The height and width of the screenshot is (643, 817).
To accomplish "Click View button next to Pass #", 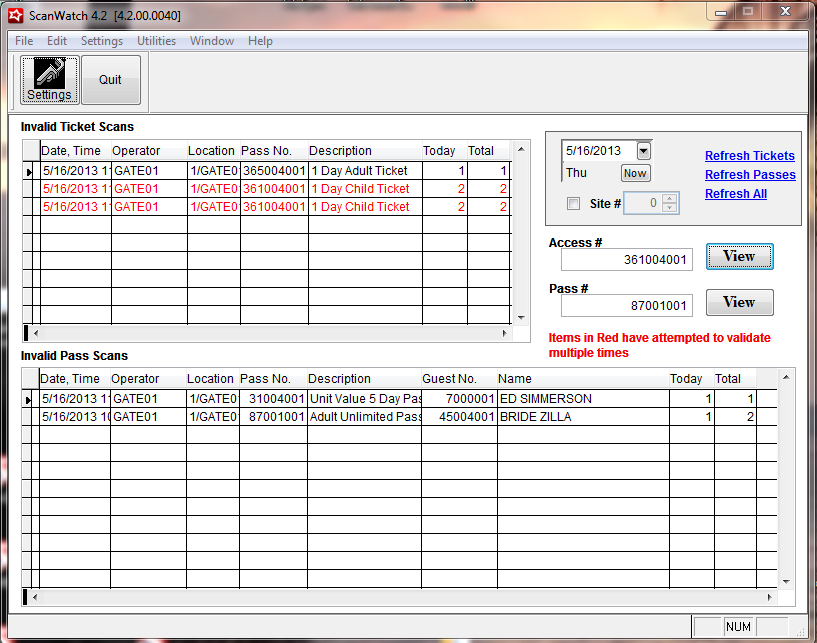I will tap(738, 303).
